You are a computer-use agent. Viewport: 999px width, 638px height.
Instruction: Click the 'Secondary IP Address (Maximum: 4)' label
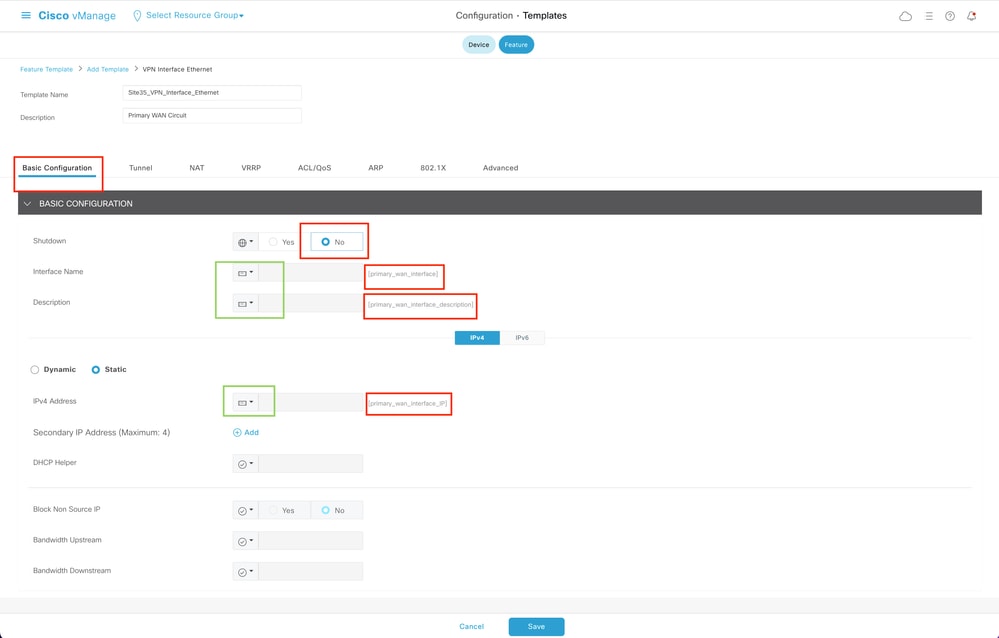point(101,433)
